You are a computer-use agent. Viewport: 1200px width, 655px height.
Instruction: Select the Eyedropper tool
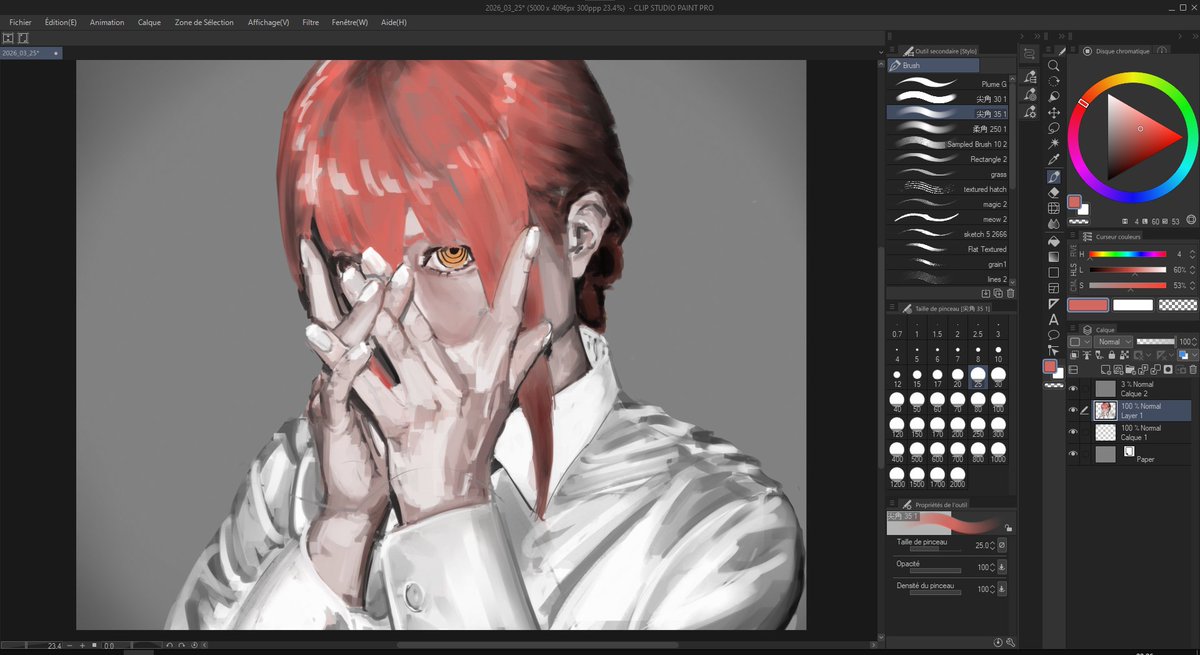pyautogui.click(x=1054, y=160)
